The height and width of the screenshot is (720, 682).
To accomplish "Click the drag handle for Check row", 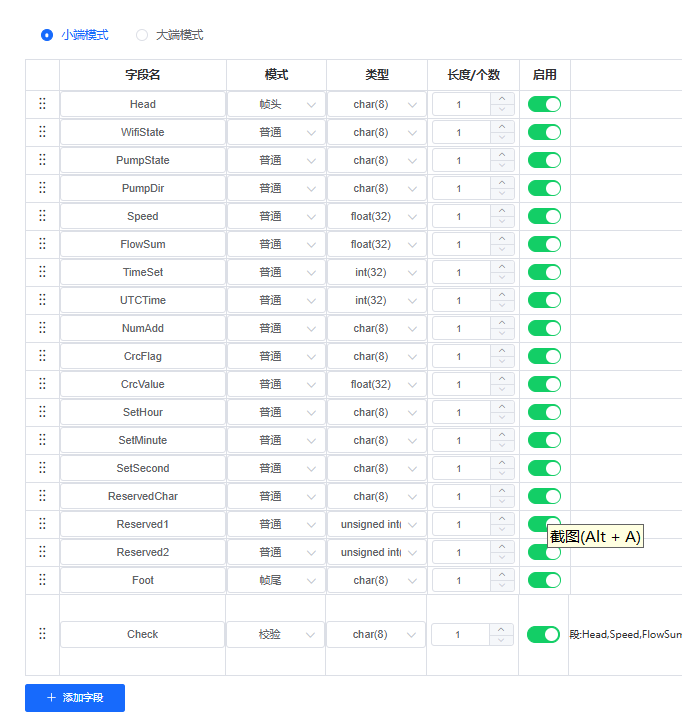I will click(x=42, y=634).
